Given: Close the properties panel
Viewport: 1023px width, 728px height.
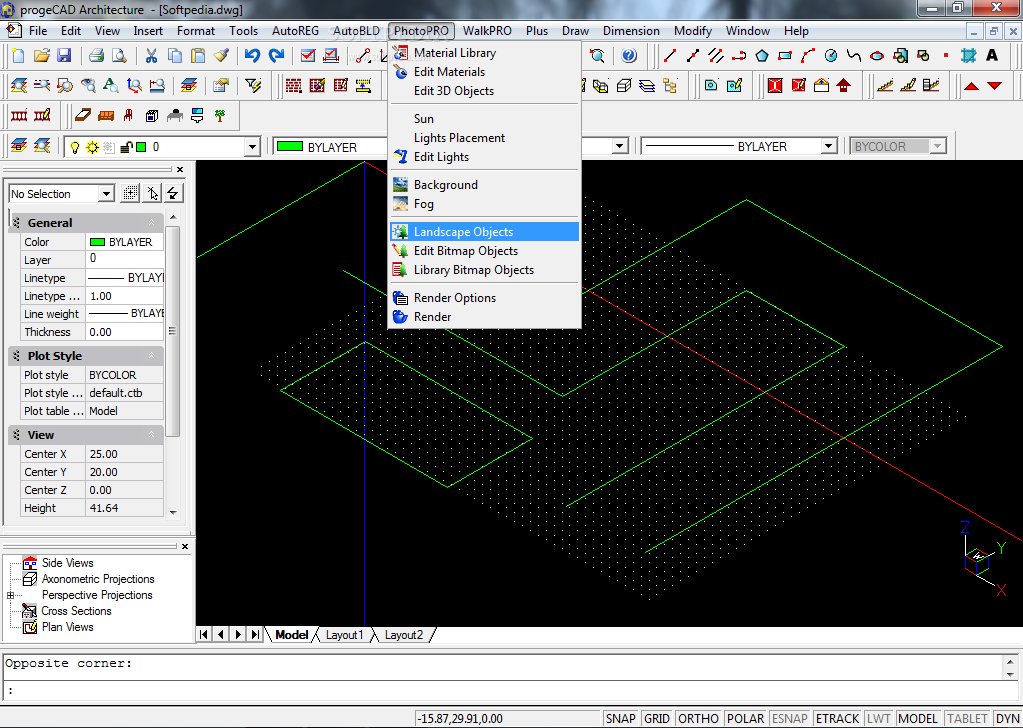Looking at the screenshot, I should (180, 169).
